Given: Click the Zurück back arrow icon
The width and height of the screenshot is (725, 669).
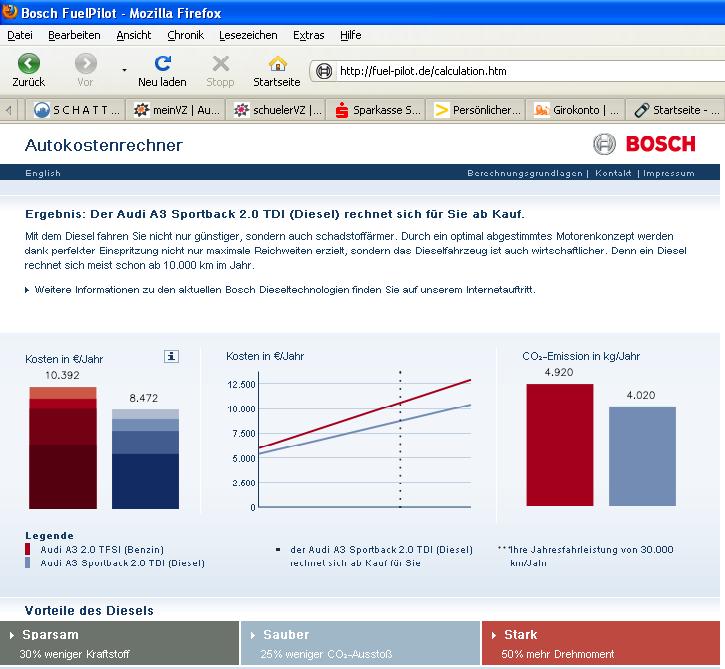Looking at the screenshot, I should point(29,64).
